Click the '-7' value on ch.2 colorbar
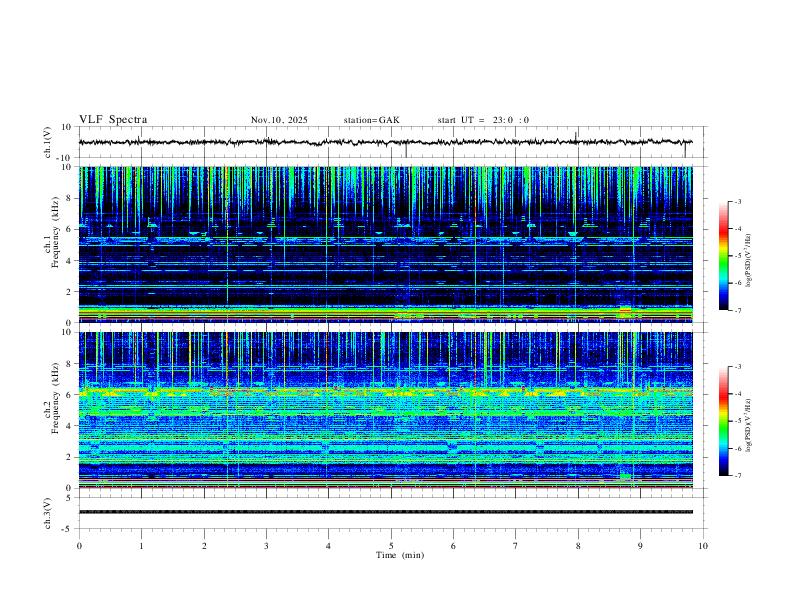This screenshot has height=612, width=792. (737, 476)
